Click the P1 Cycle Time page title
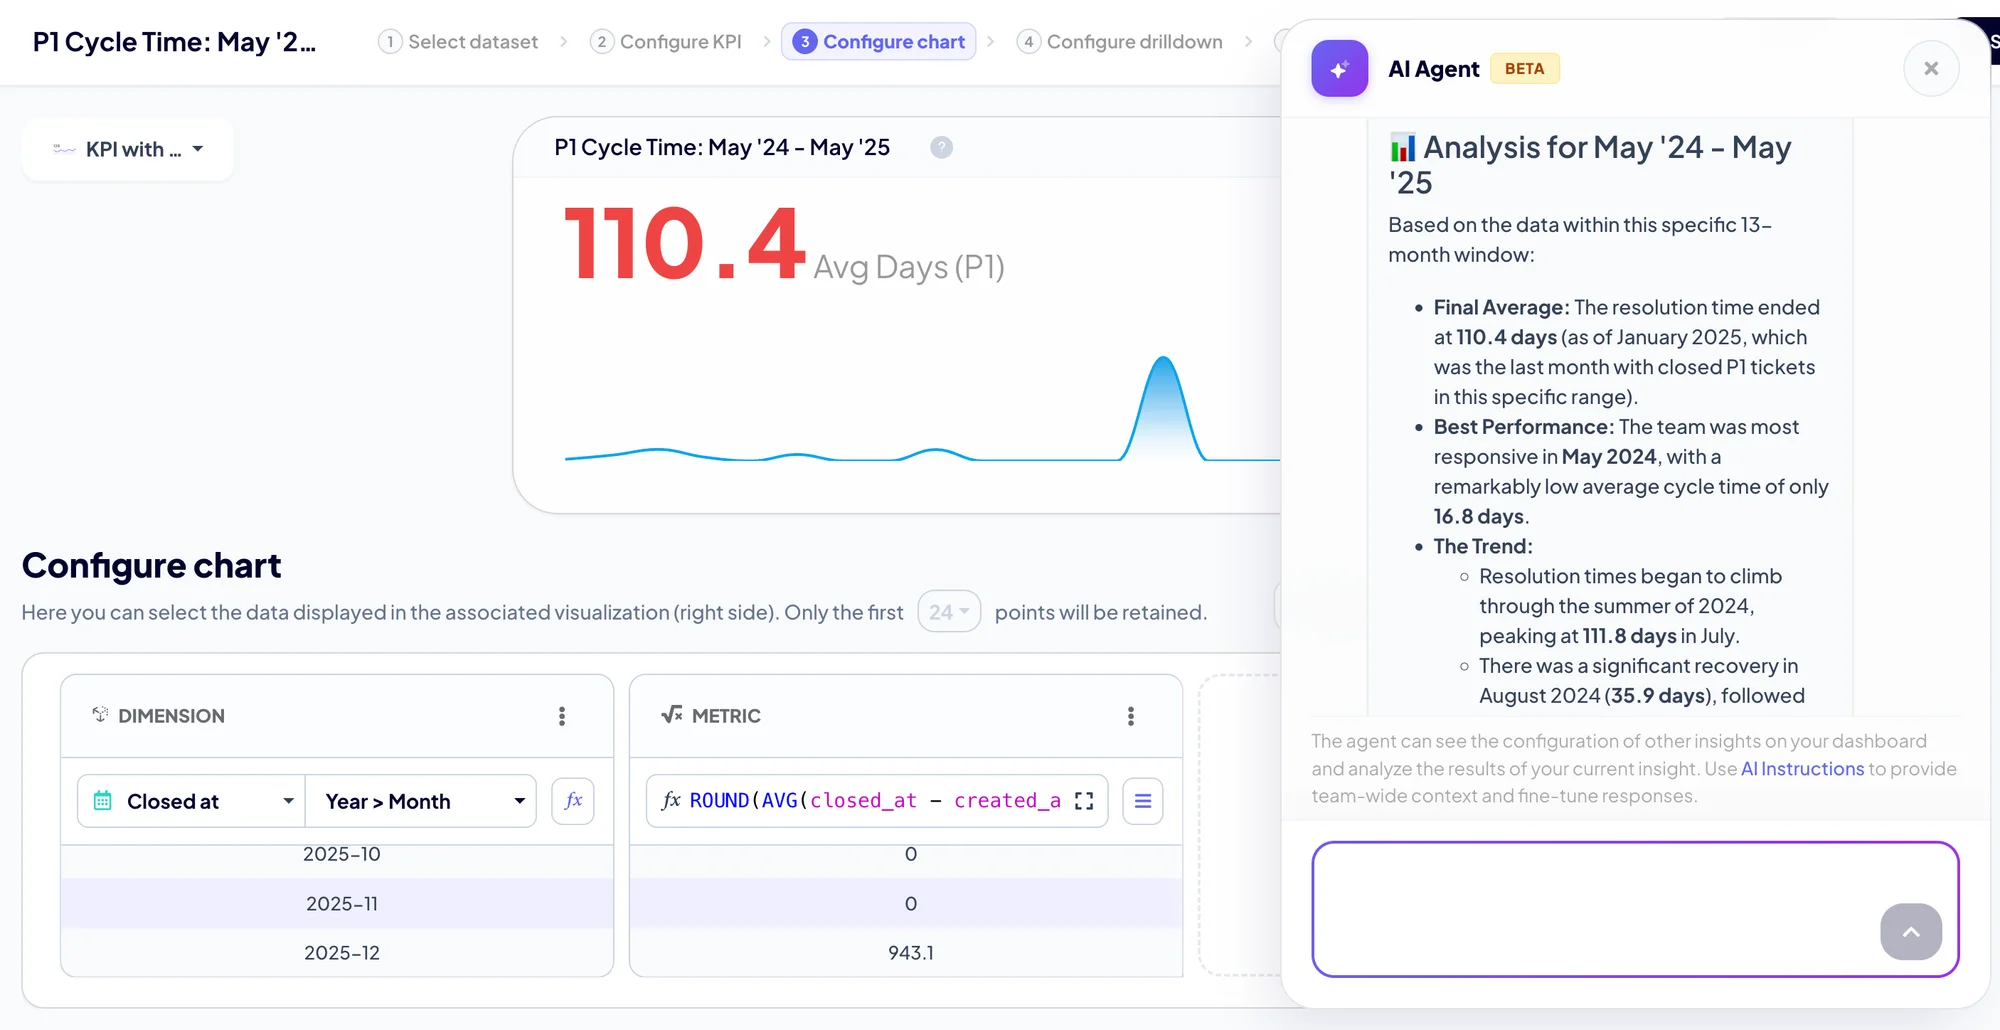 174,42
